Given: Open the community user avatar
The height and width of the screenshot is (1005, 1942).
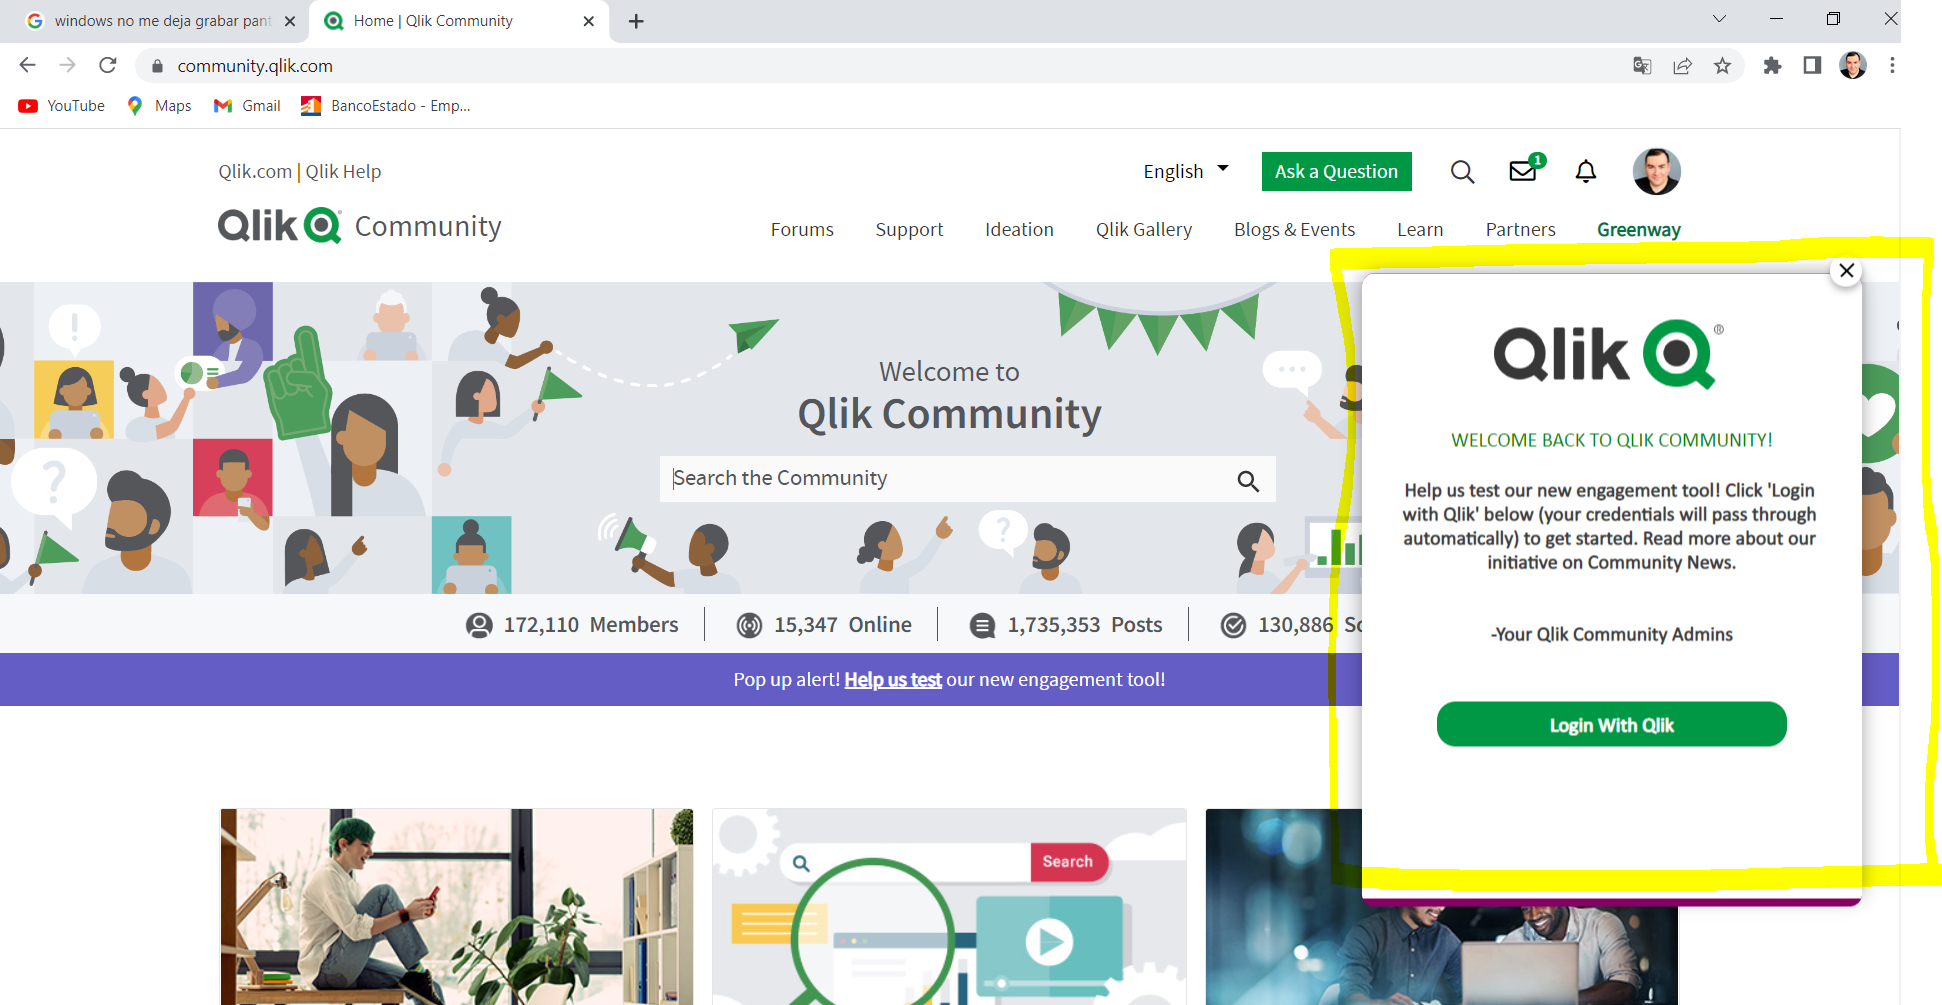Looking at the screenshot, I should (x=1656, y=171).
